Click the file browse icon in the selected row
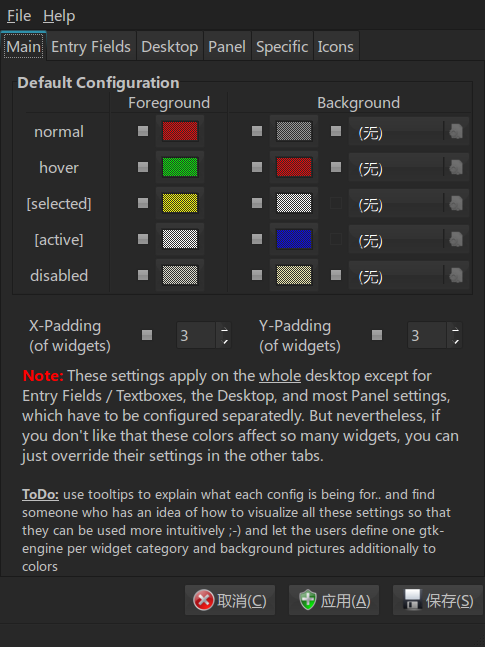 456,203
